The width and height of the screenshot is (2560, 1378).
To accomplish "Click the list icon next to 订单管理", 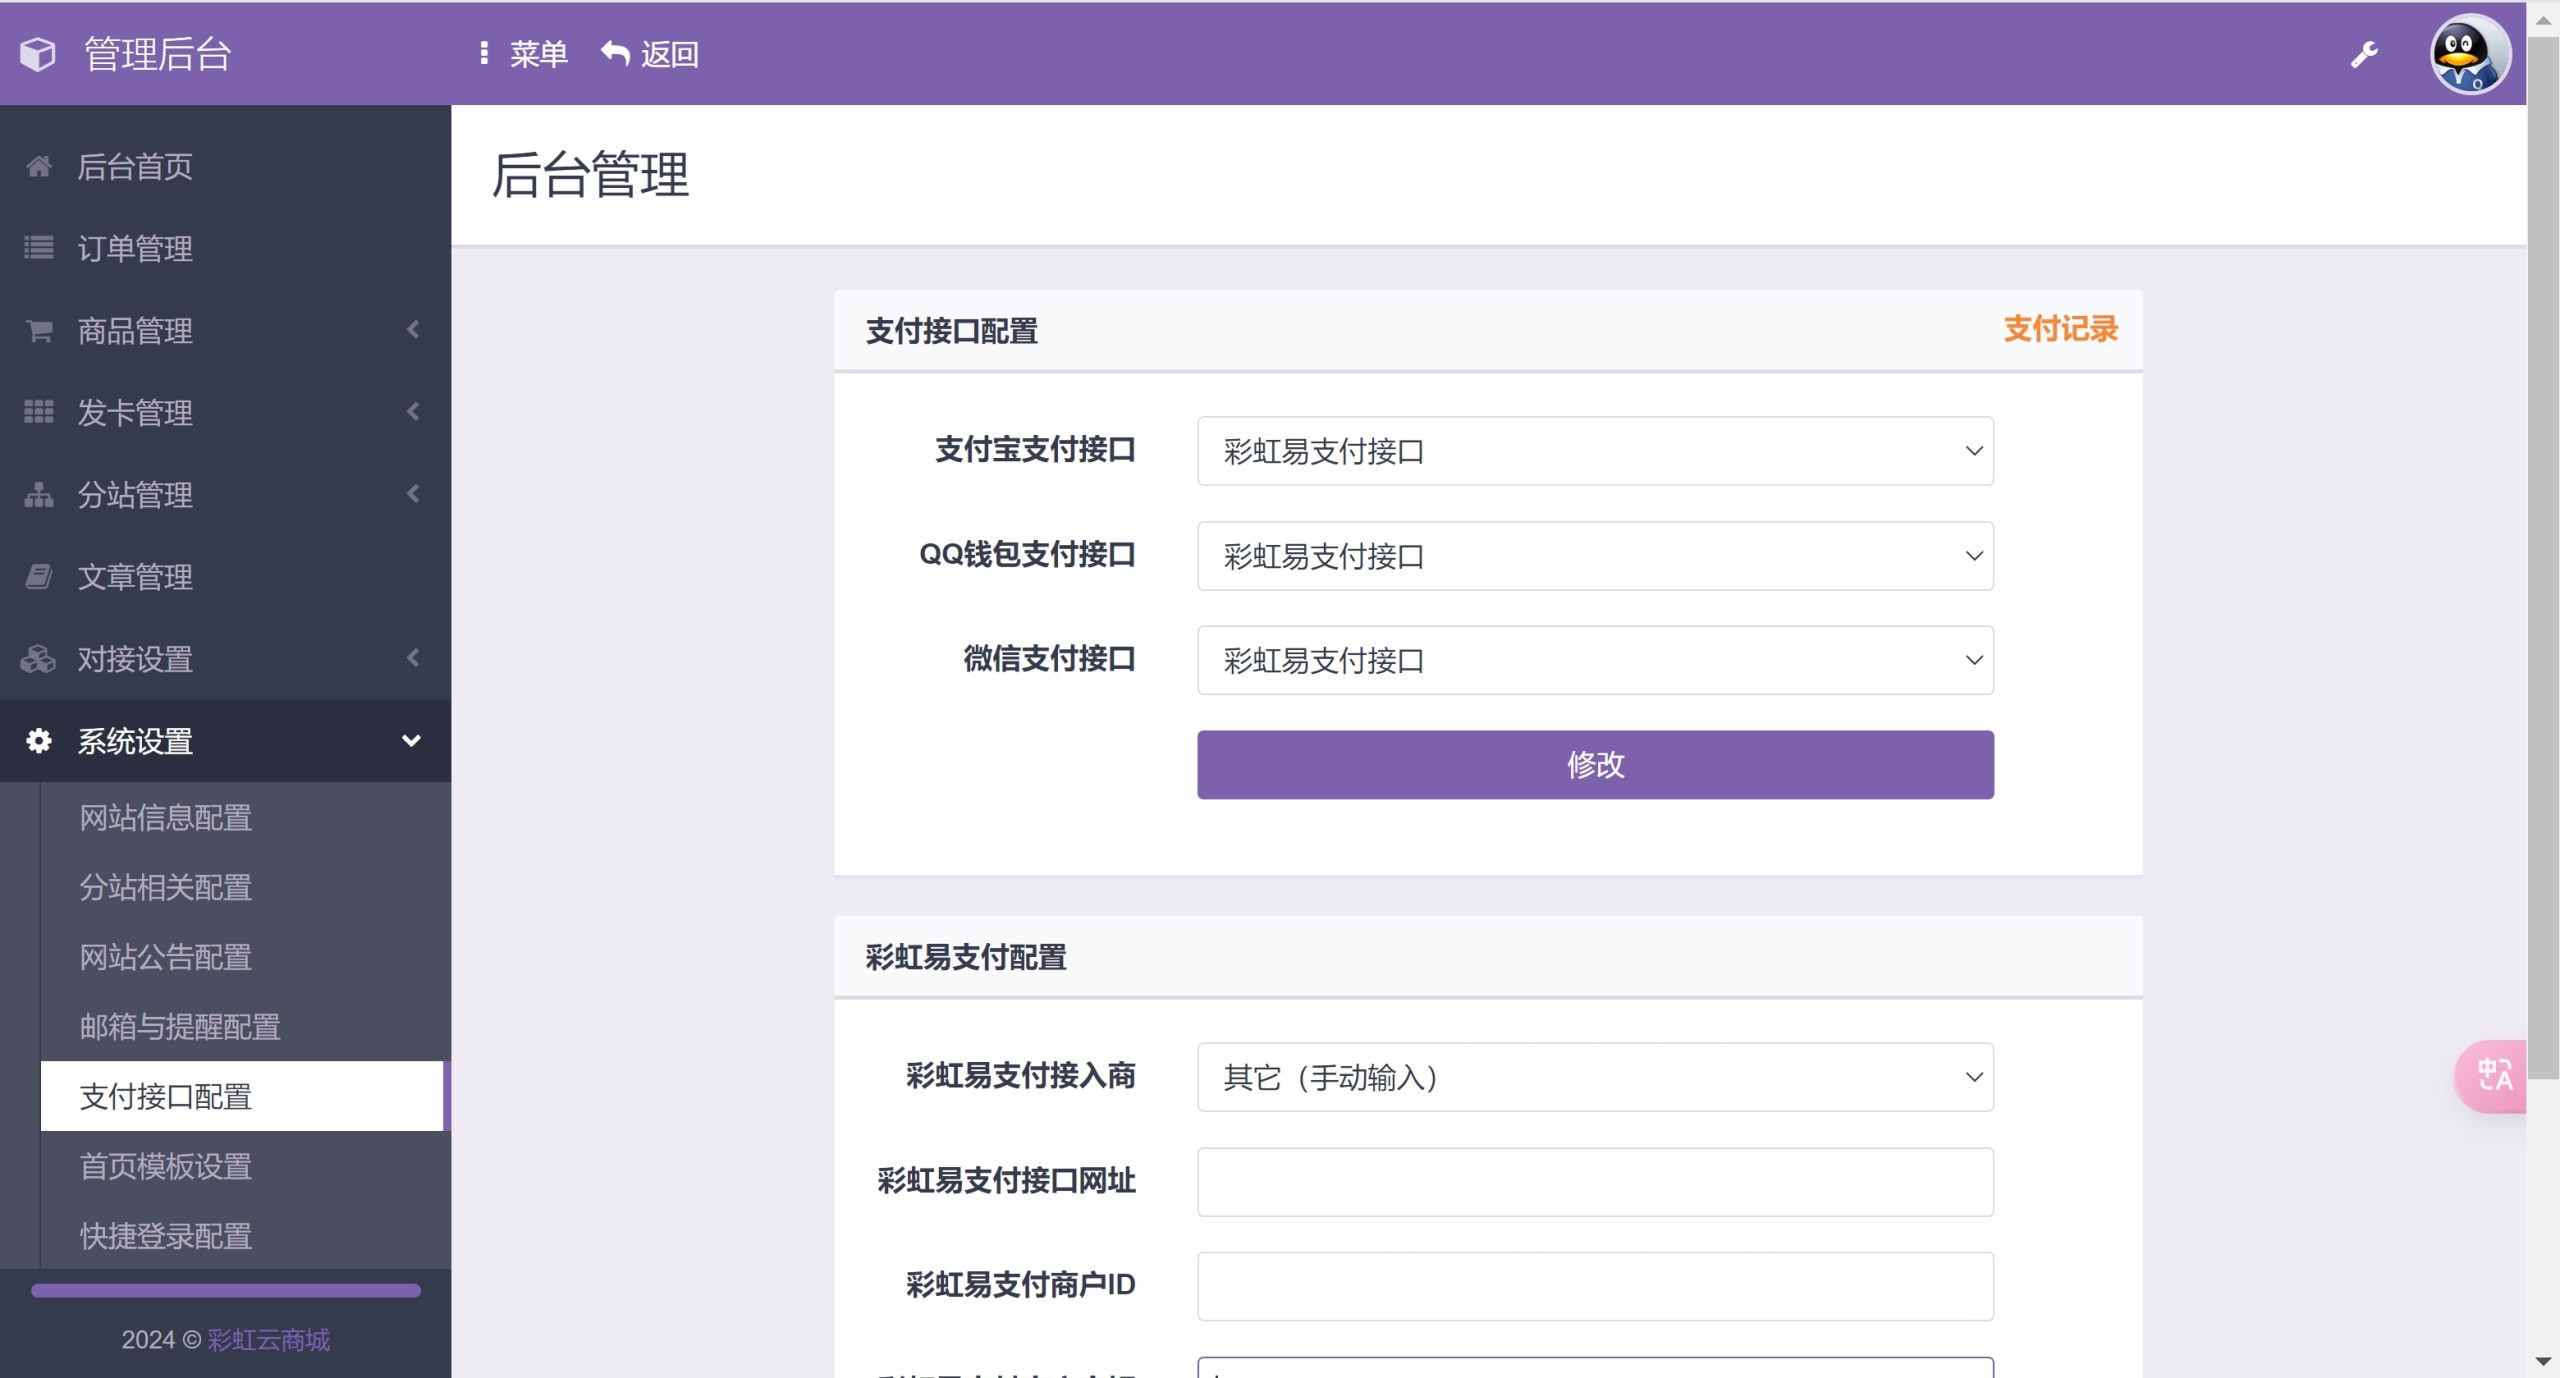I will pyautogui.click(x=39, y=248).
